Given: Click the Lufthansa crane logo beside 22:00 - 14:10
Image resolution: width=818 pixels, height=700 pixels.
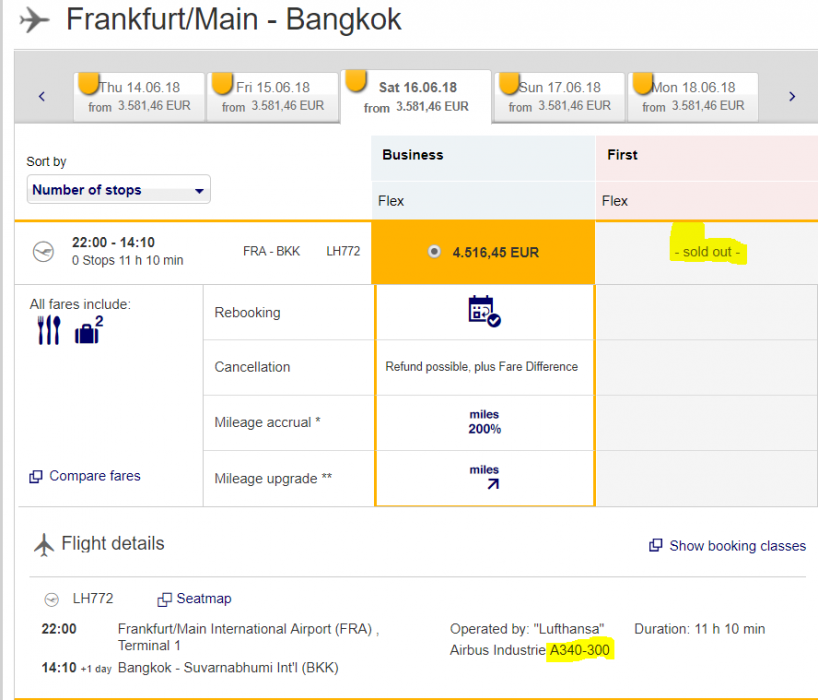Looking at the screenshot, I should click(43, 251).
